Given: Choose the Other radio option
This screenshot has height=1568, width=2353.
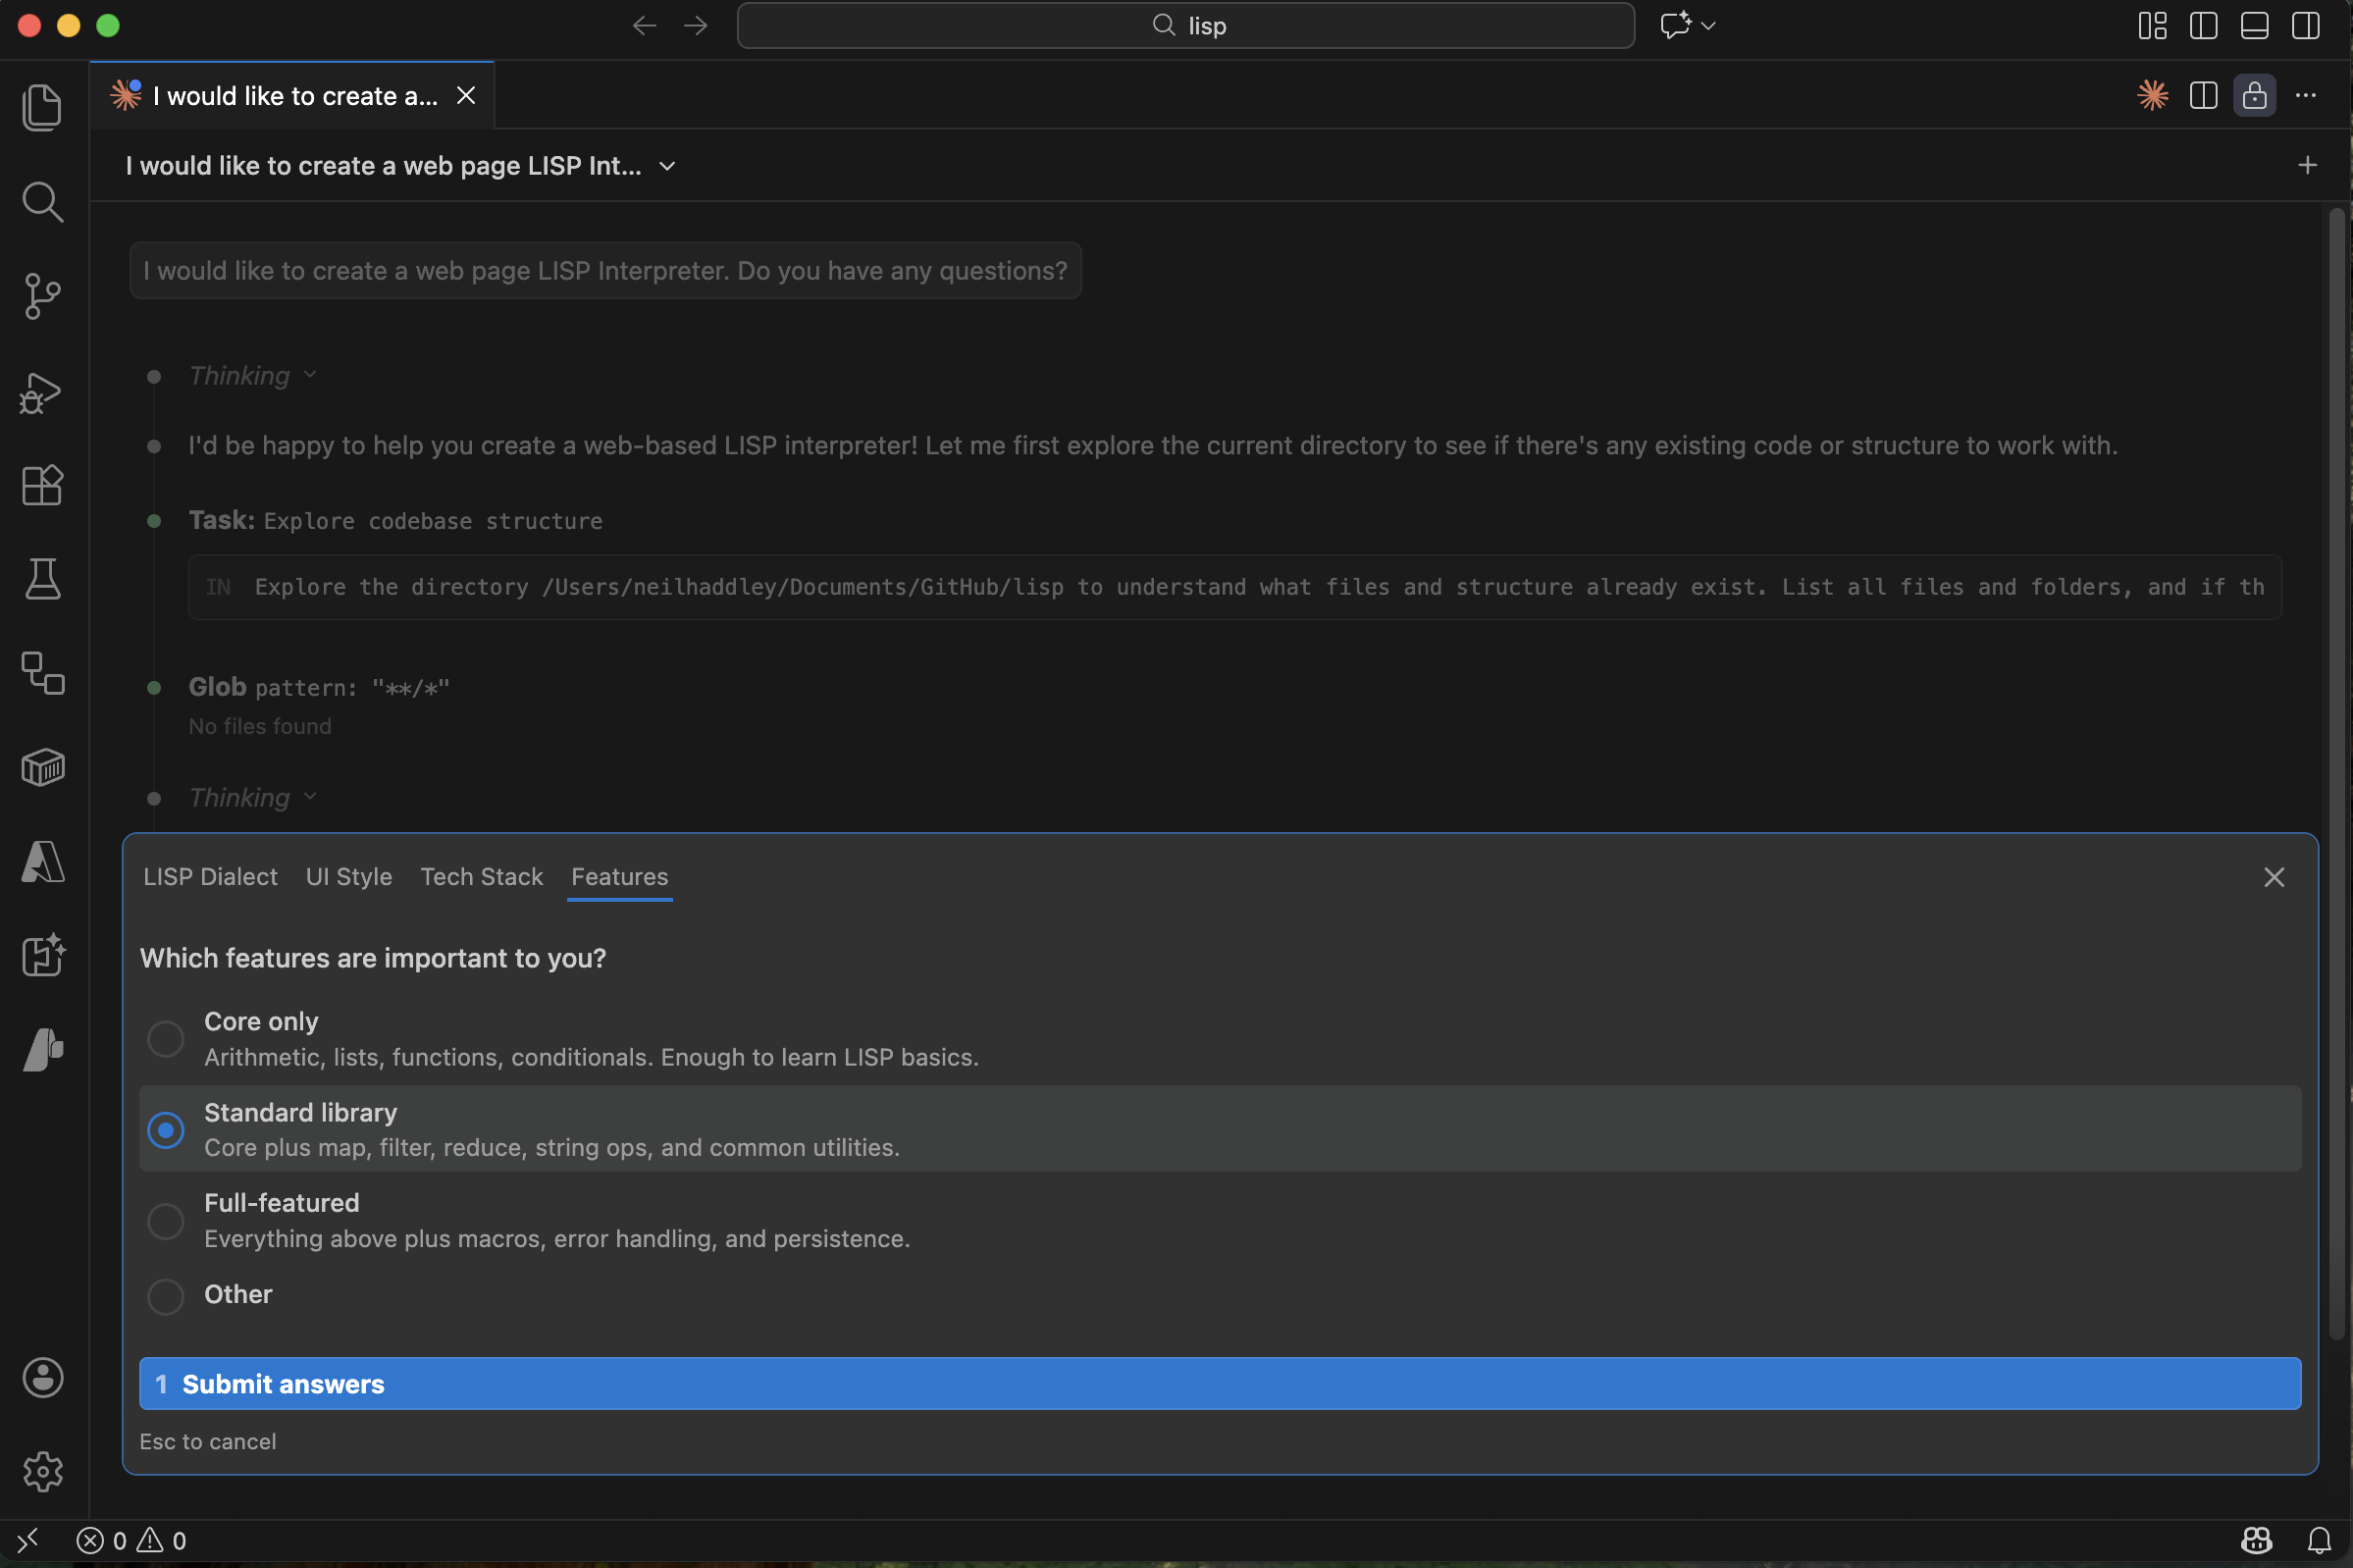Looking at the screenshot, I should coord(166,1296).
